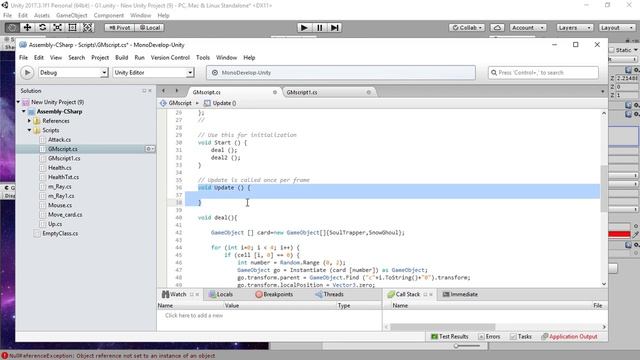This screenshot has width=640, height=360.
Task: Open the Layout dropdown in Unity
Action: 617,27
